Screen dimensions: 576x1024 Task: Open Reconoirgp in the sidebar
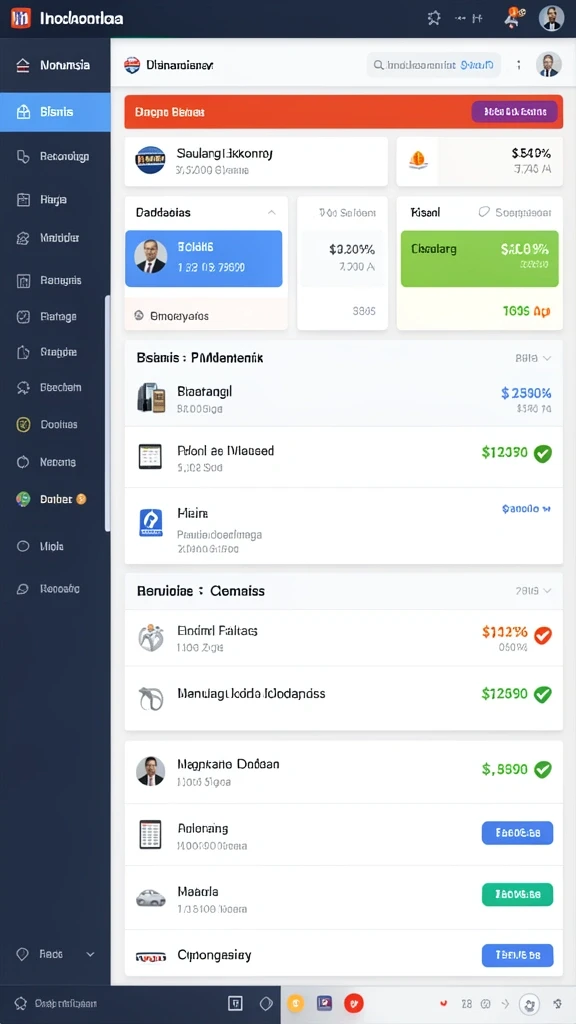point(55,157)
